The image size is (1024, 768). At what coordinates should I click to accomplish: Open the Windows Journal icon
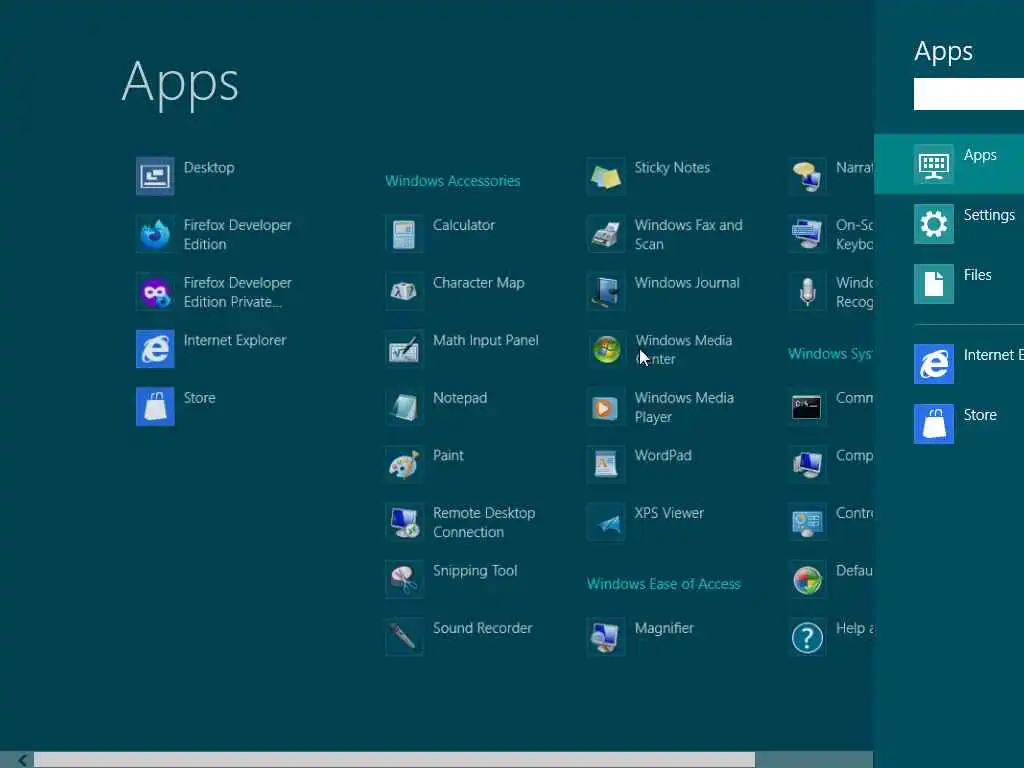click(606, 291)
